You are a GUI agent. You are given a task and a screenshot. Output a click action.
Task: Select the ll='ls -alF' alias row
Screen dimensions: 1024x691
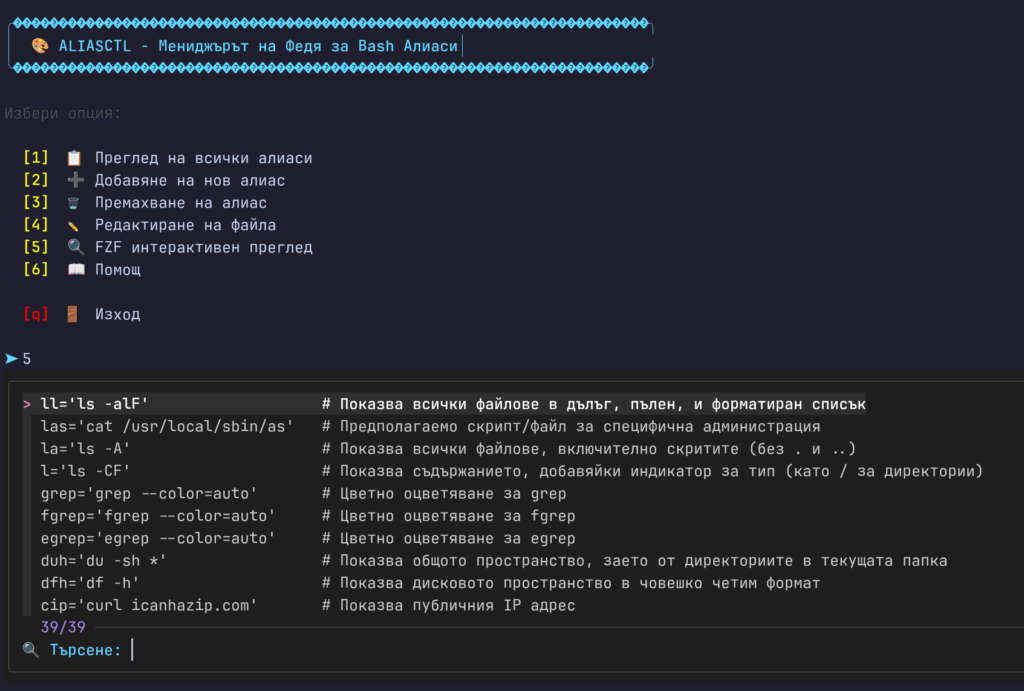(x=95, y=404)
